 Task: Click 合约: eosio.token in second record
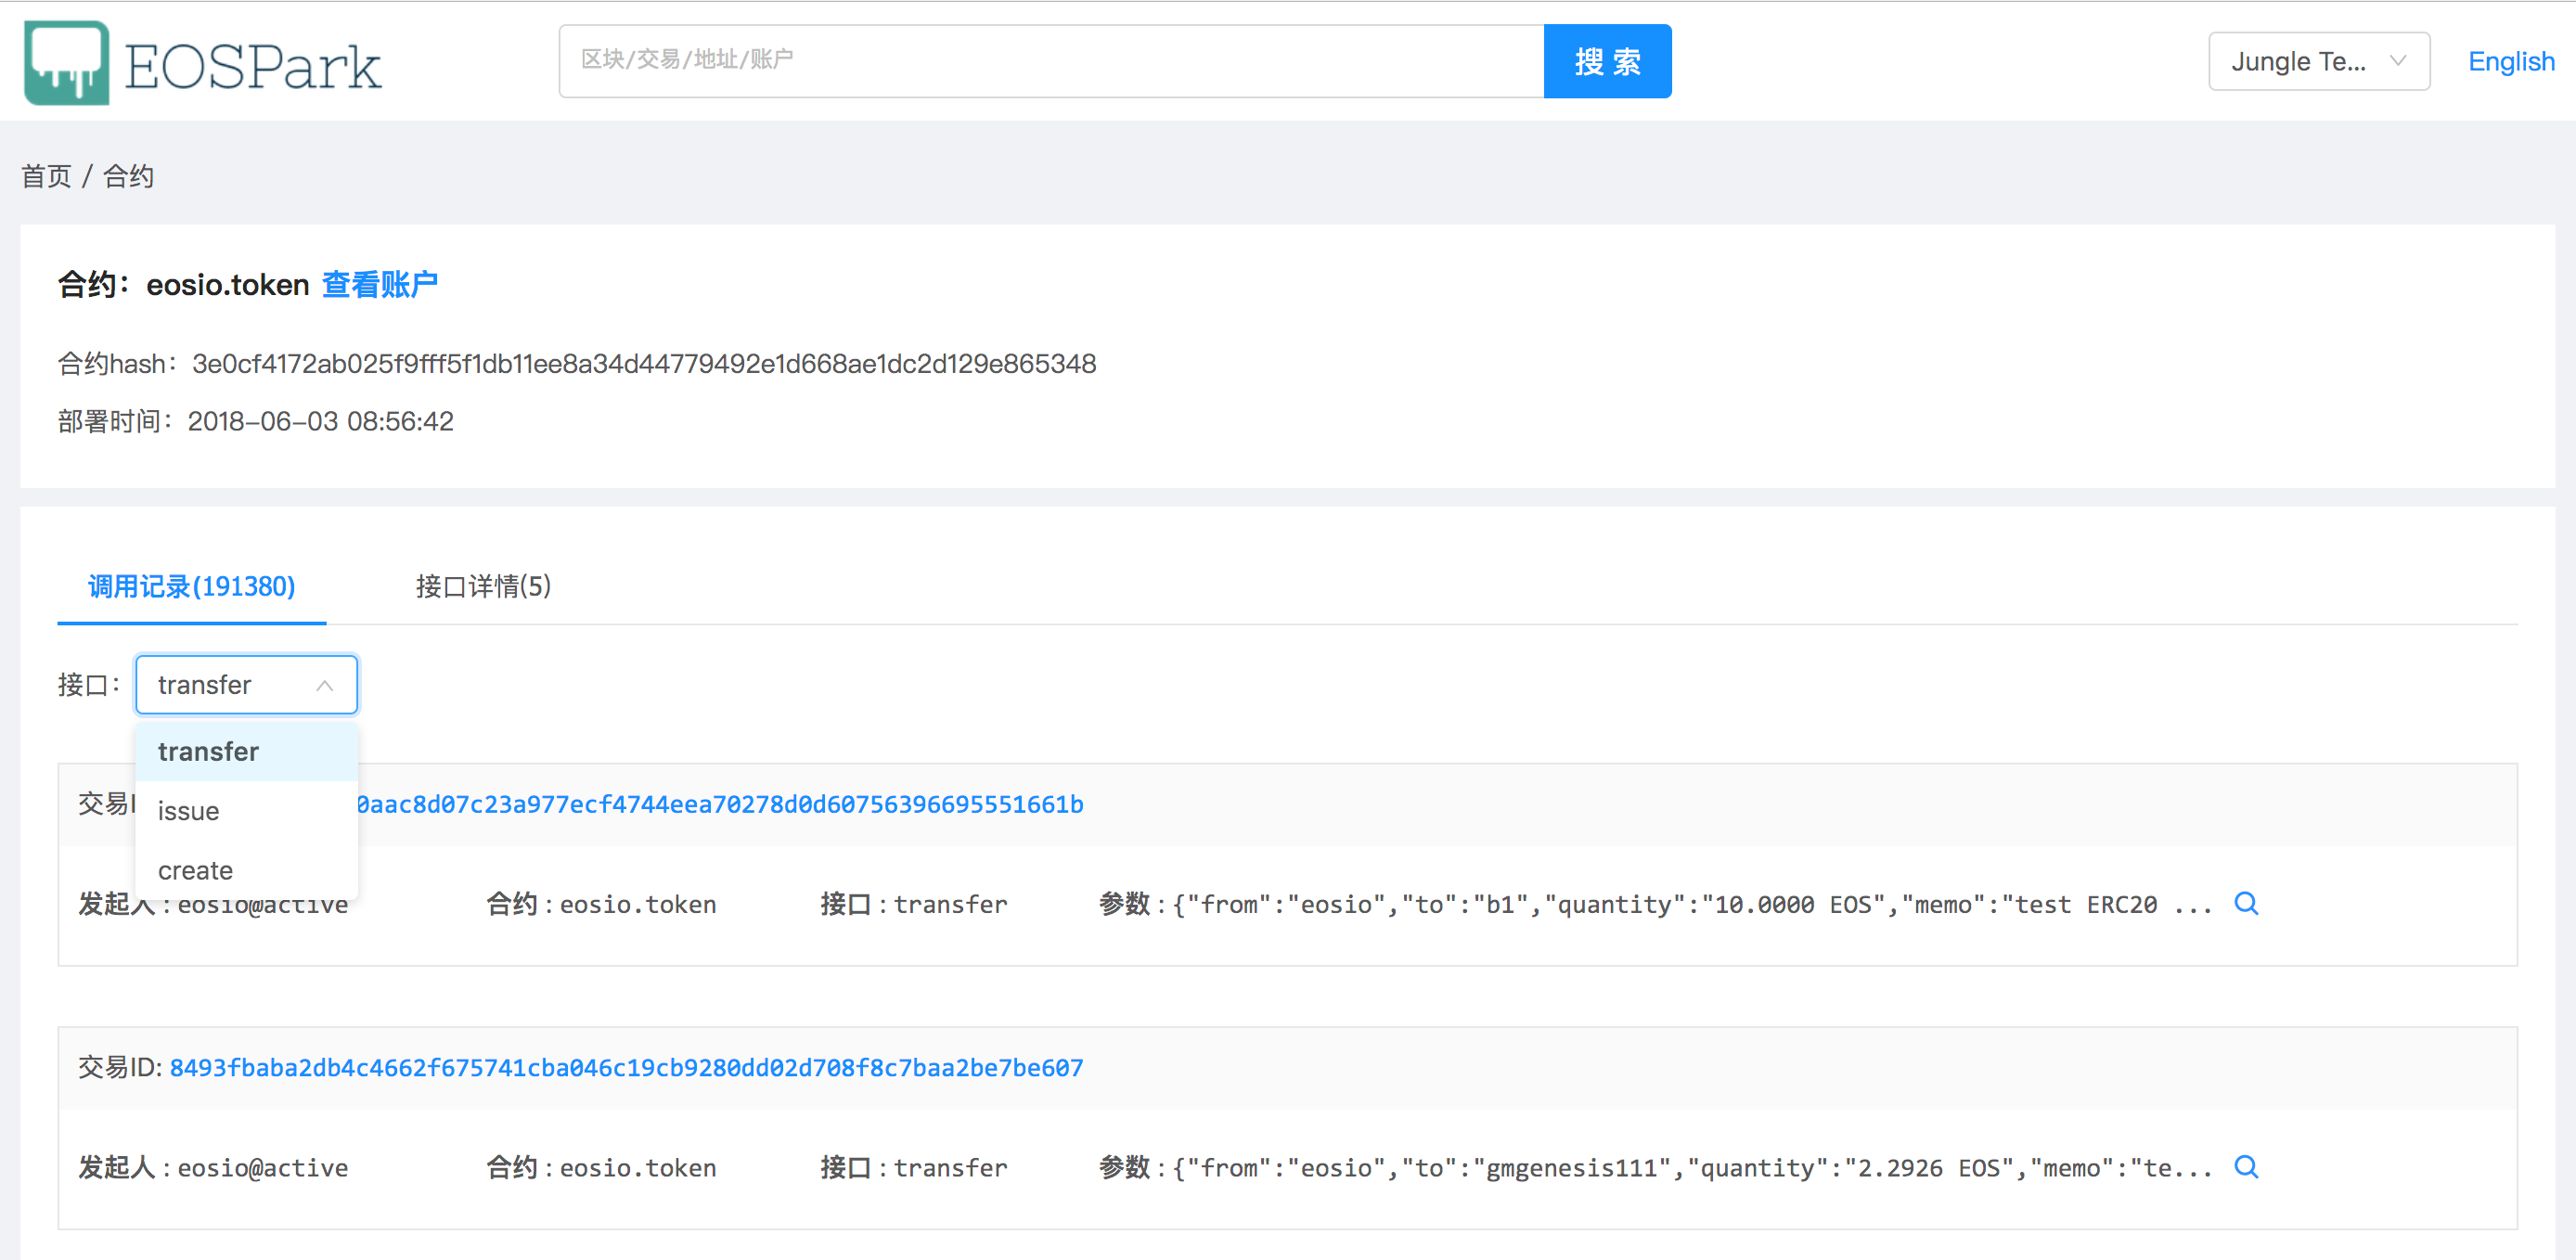(x=601, y=1168)
